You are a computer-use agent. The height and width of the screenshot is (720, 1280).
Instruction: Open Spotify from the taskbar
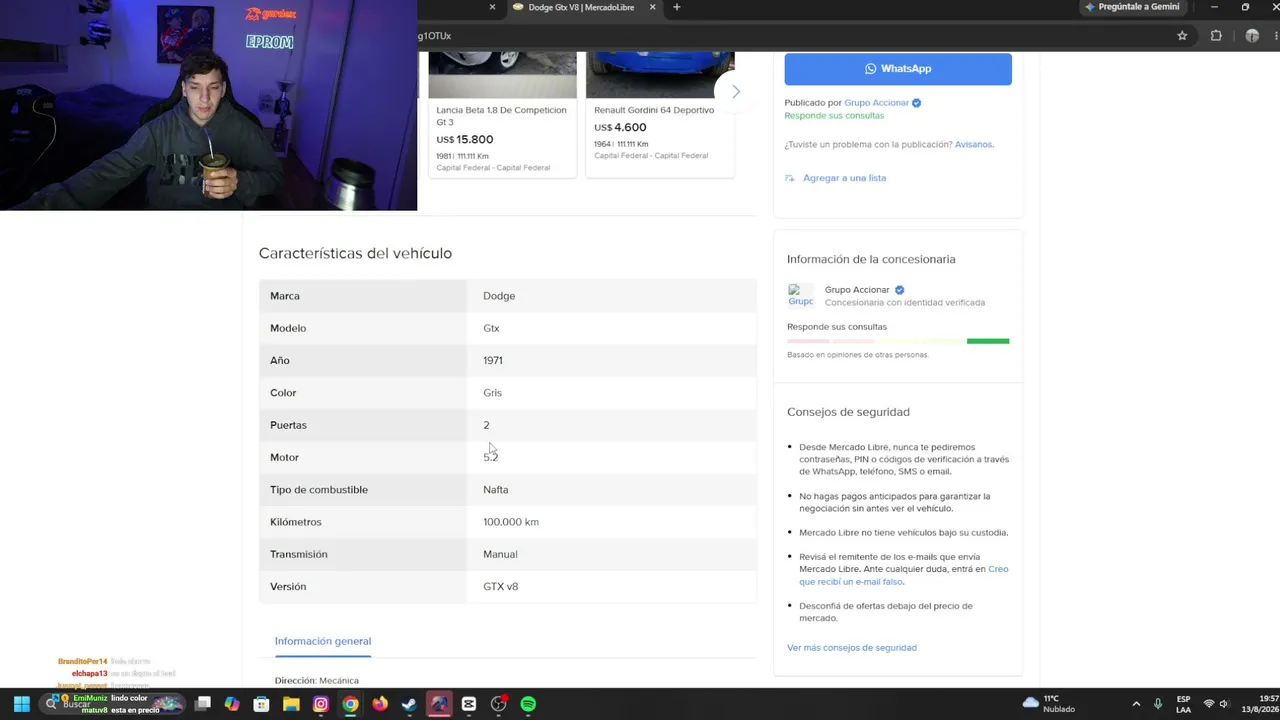[x=528, y=704]
